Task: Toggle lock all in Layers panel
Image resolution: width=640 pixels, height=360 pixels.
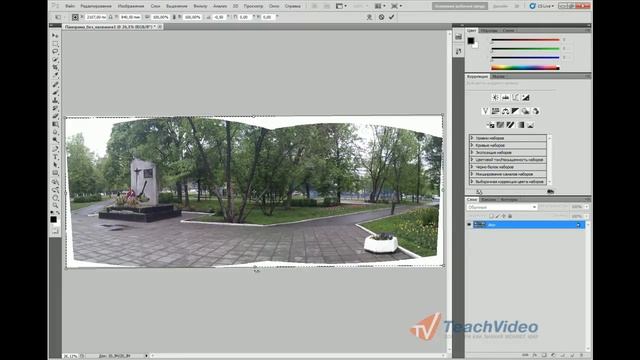Action: (510, 216)
